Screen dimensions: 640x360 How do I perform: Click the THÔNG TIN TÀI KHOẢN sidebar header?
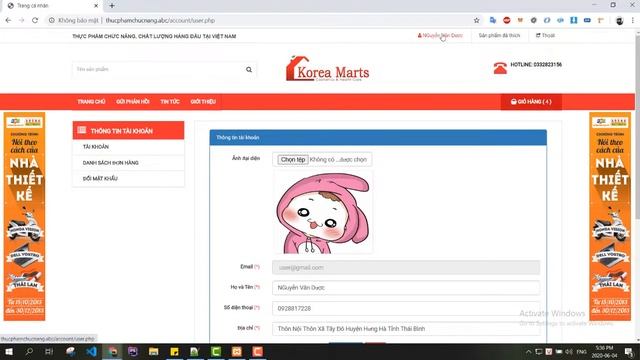129,131
